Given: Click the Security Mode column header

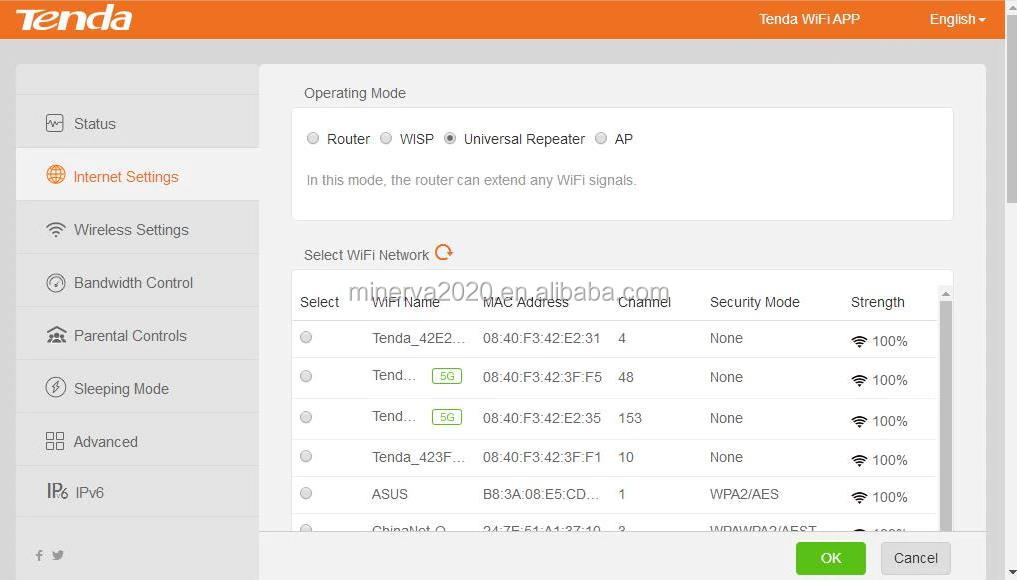Looking at the screenshot, I should pyautogui.click(x=755, y=302).
